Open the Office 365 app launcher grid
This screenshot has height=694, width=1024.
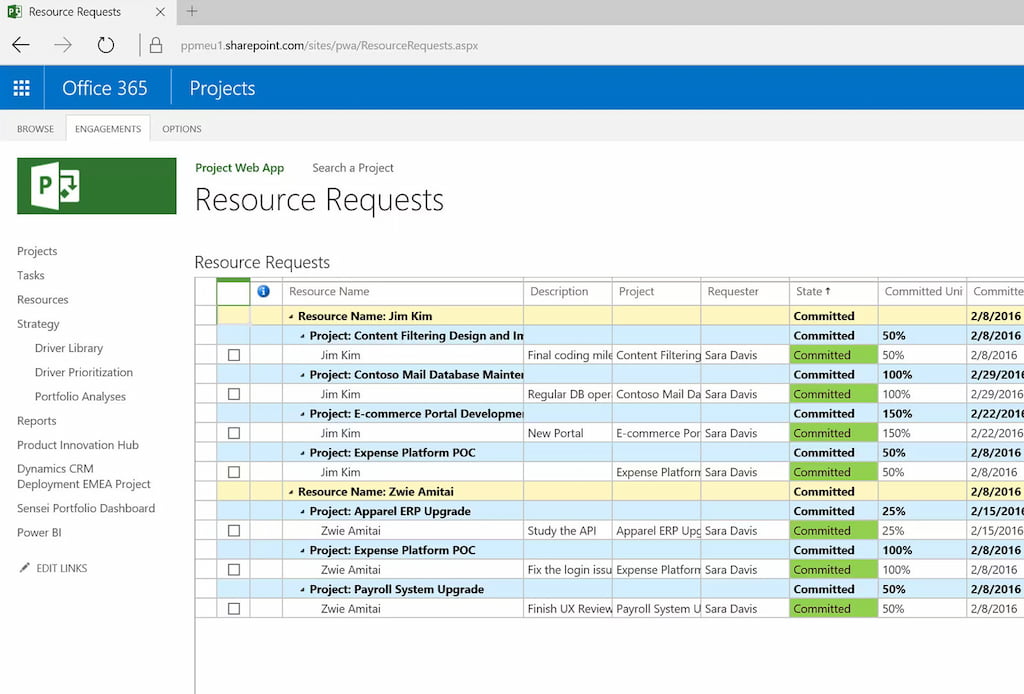tap(22, 88)
